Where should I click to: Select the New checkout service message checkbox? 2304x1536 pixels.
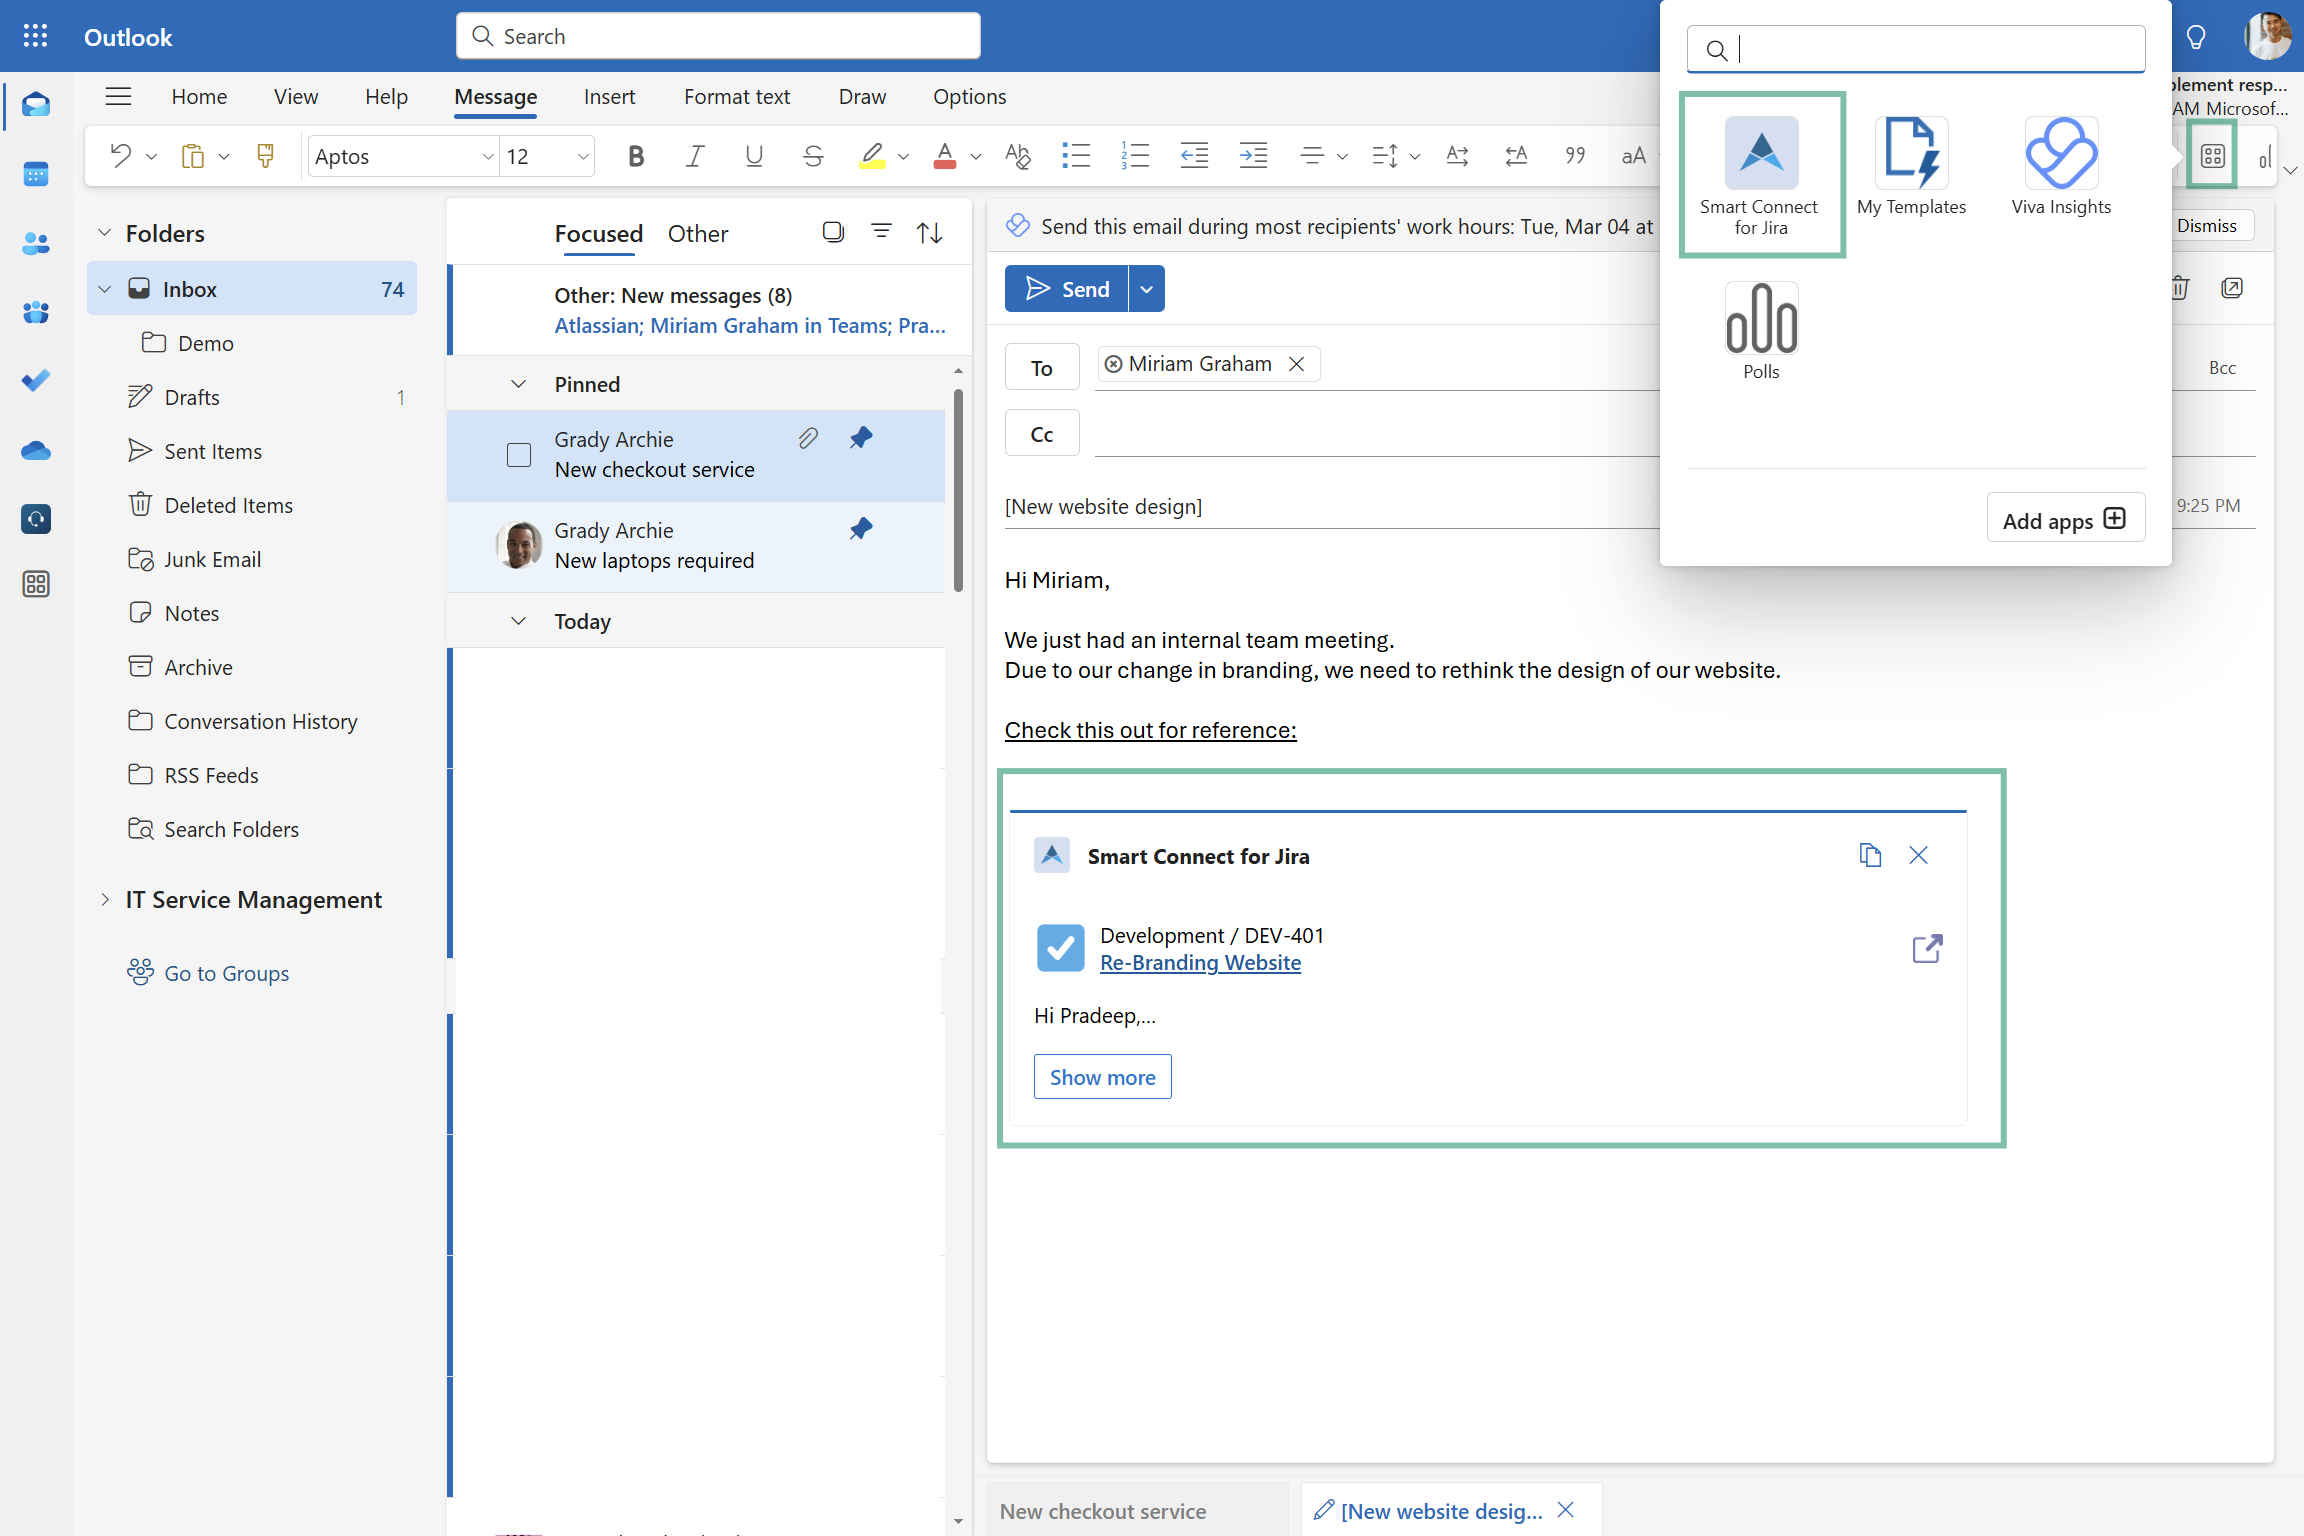pos(519,455)
